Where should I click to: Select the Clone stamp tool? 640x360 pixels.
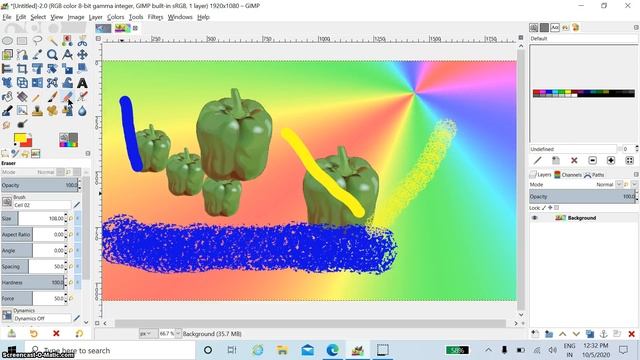(37, 111)
